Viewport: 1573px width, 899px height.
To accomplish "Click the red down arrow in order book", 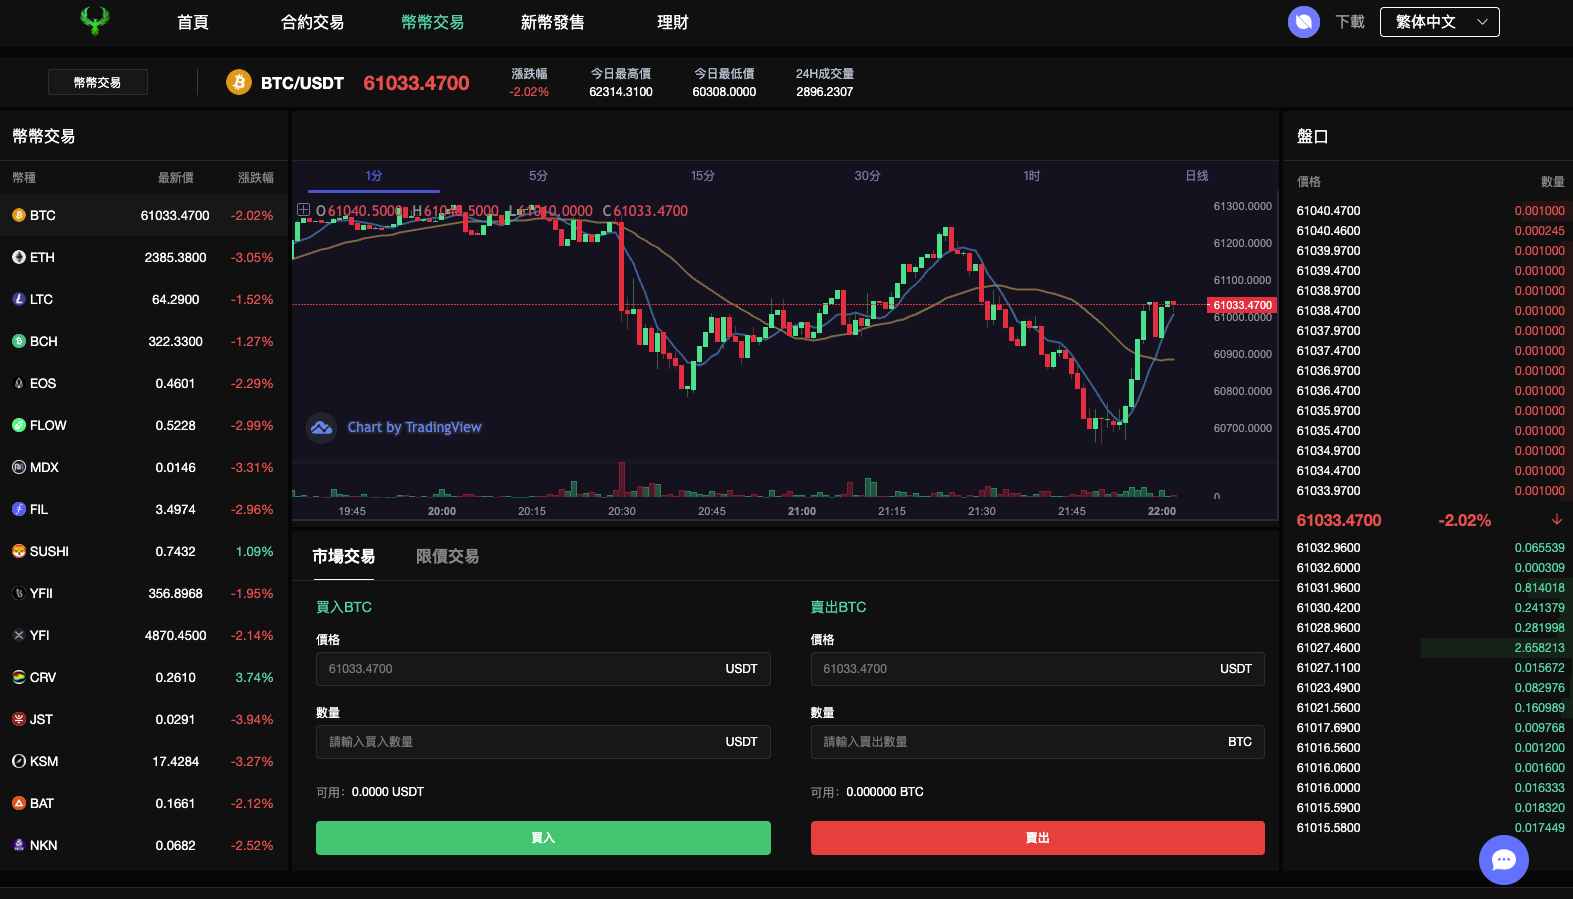I will coord(1556,520).
